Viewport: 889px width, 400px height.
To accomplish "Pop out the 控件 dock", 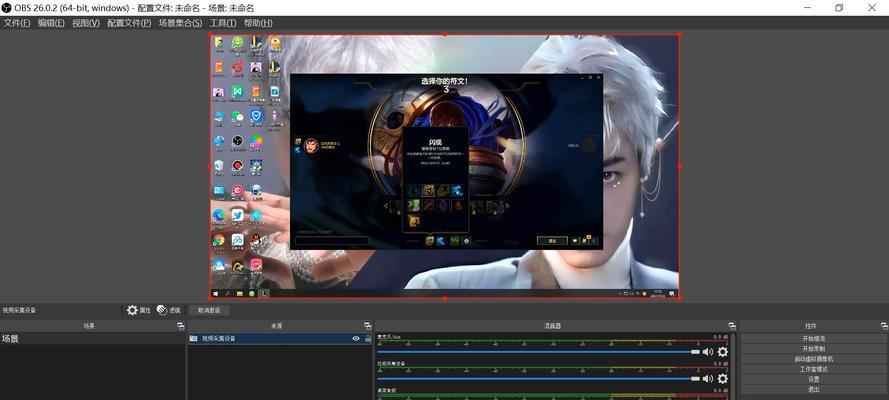I will (x=884, y=326).
